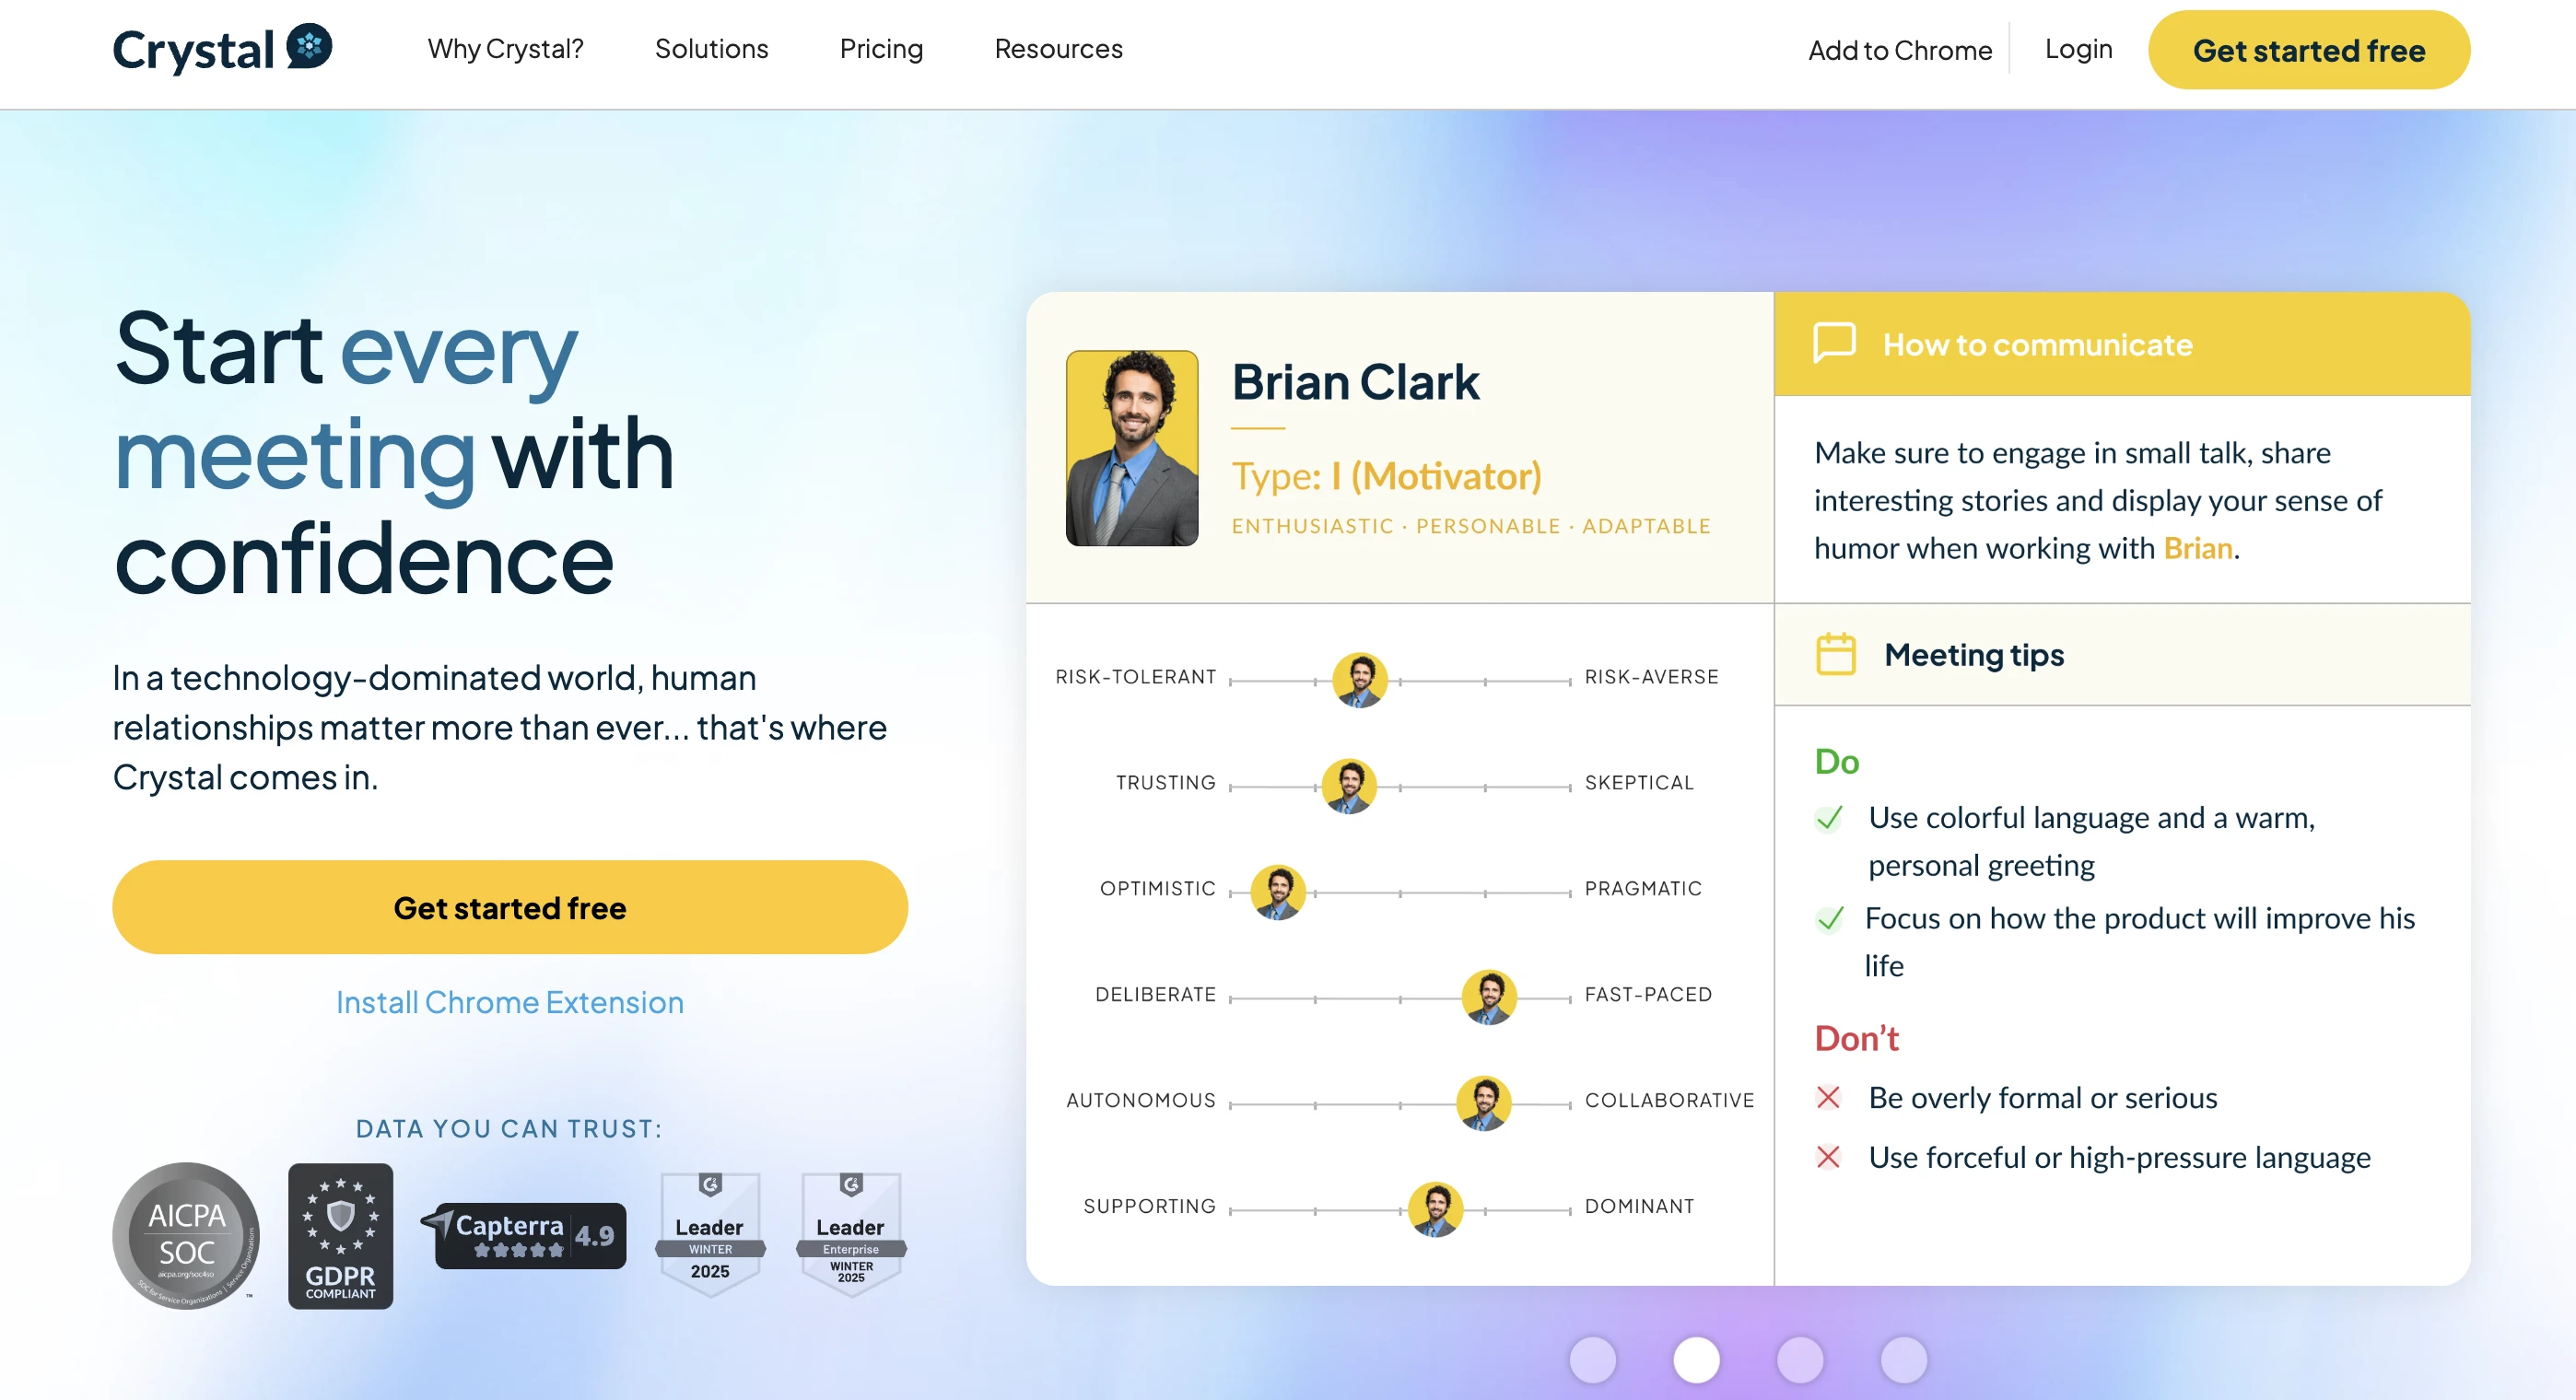Image resolution: width=2576 pixels, height=1400 pixels.
Task: Click Install Chrome Extension link
Action: 510,1001
